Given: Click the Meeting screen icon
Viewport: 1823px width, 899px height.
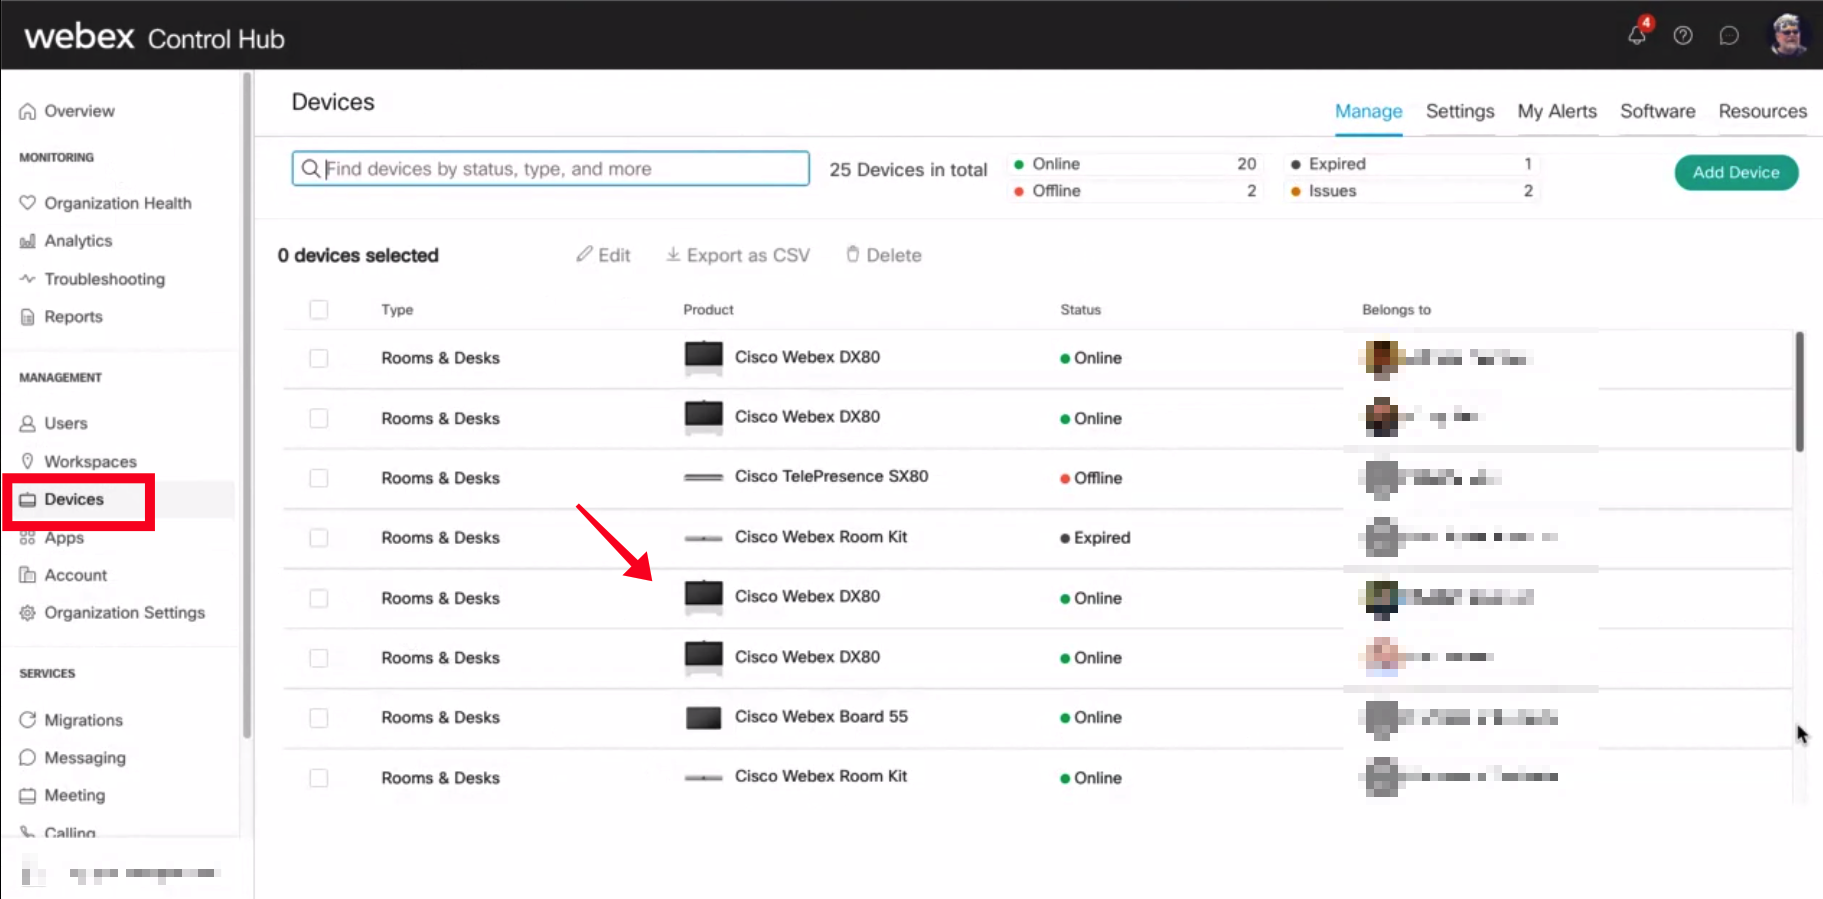Looking at the screenshot, I should pos(28,796).
